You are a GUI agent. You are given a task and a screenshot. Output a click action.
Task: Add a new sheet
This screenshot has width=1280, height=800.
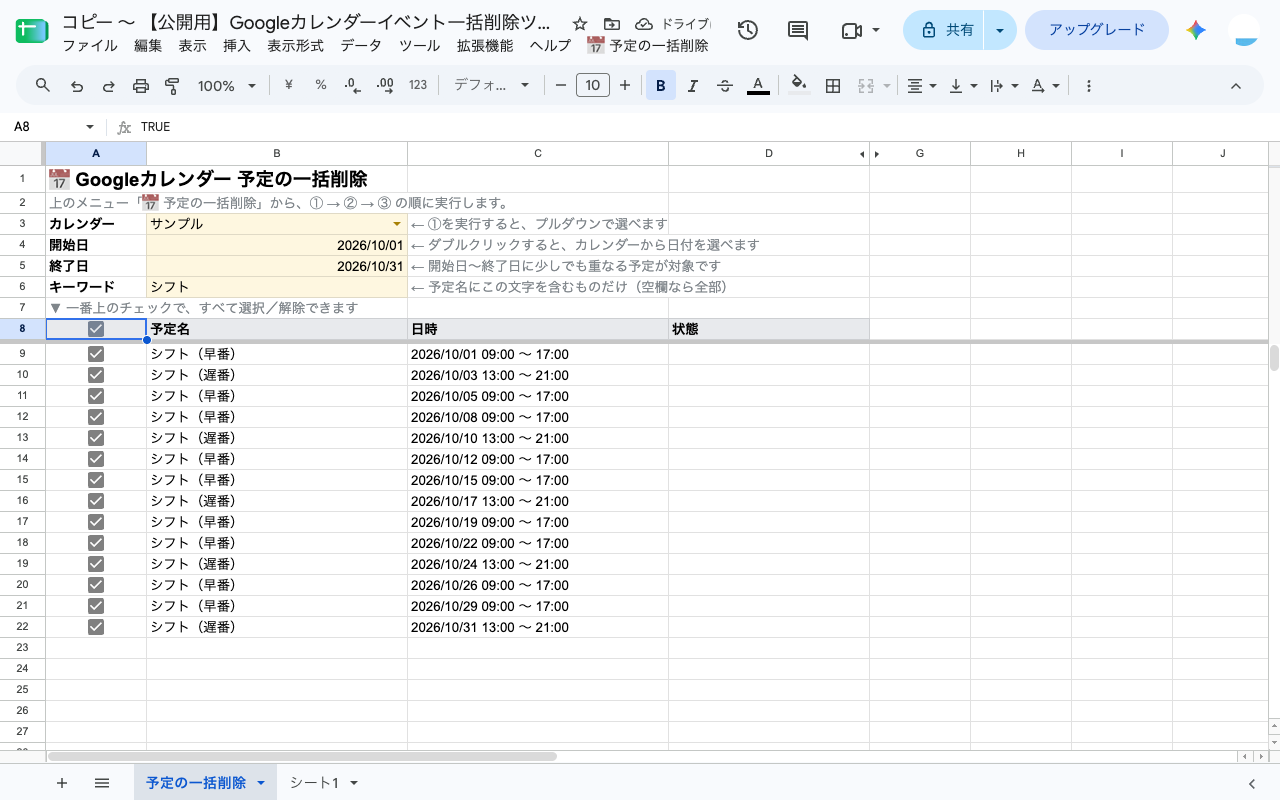(x=62, y=783)
